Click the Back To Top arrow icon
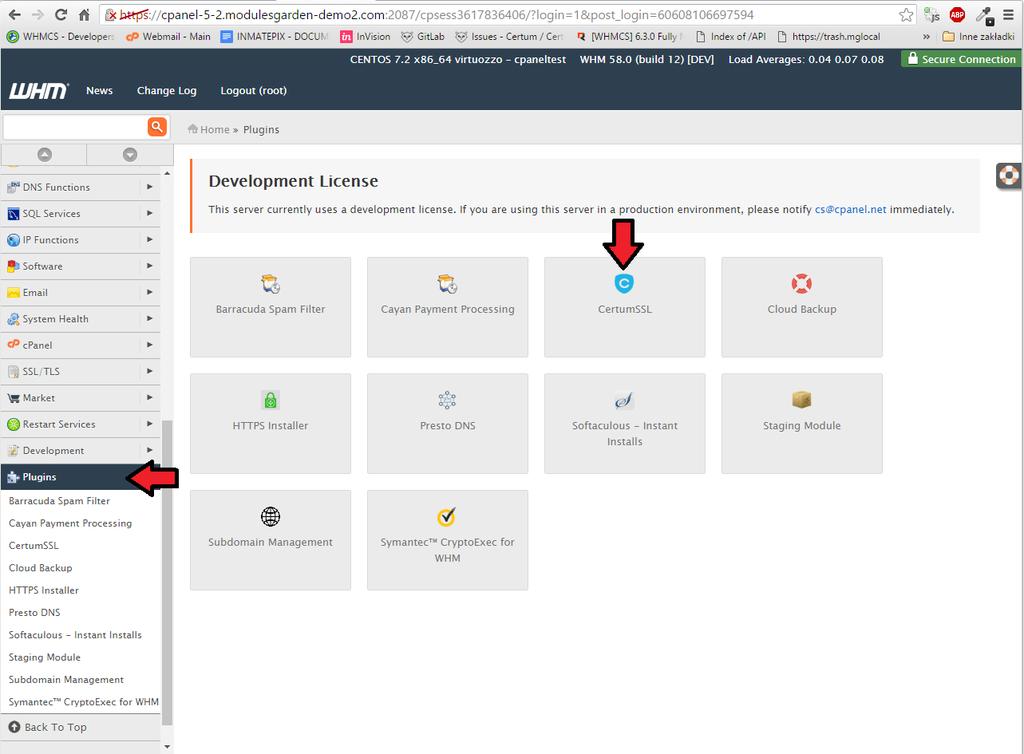The image size is (1024, 754). click(x=14, y=727)
